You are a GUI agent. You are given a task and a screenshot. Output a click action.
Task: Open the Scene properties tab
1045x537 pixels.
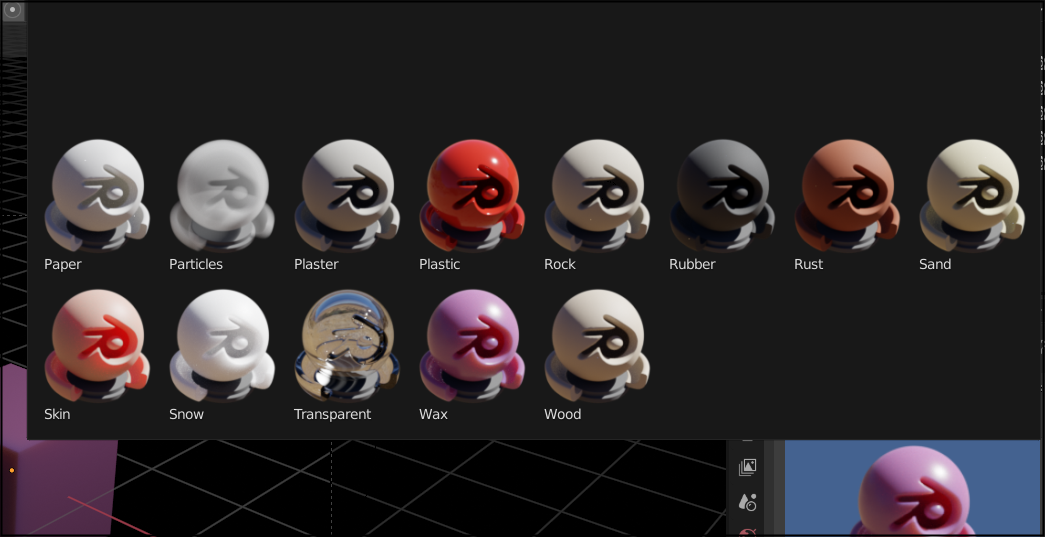(747, 502)
